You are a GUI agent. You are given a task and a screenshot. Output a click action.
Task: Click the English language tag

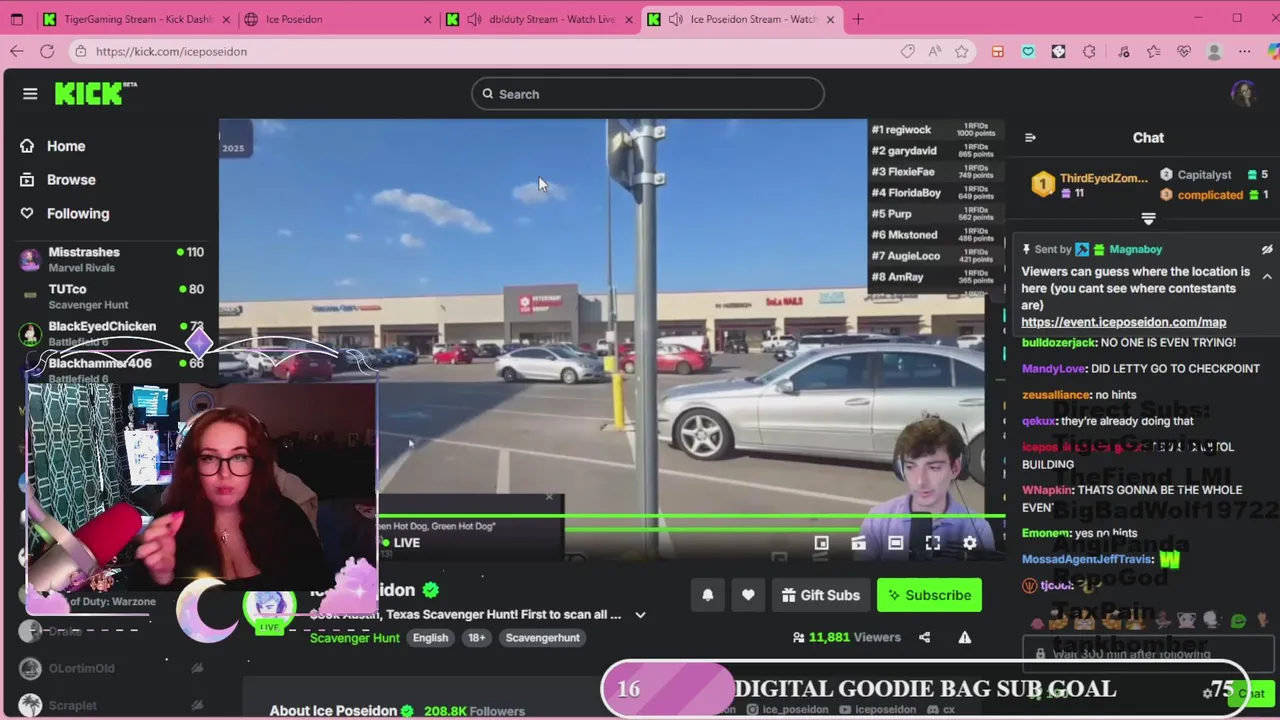[x=430, y=638]
